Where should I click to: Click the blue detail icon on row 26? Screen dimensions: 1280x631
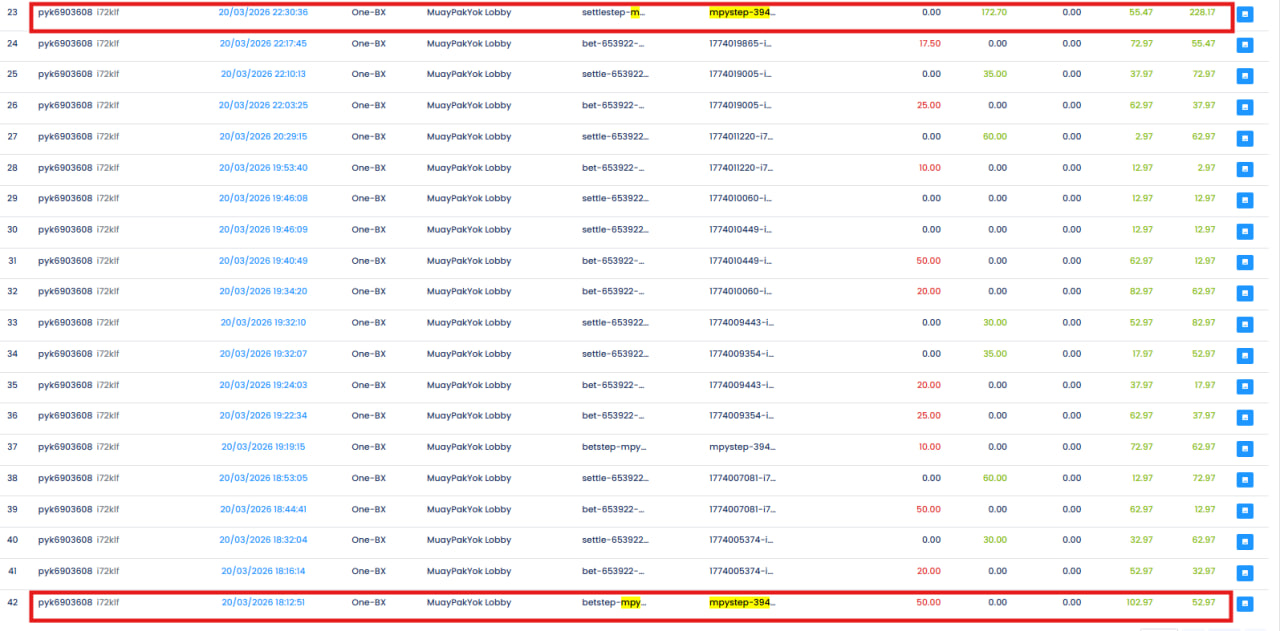pyautogui.click(x=1244, y=107)
